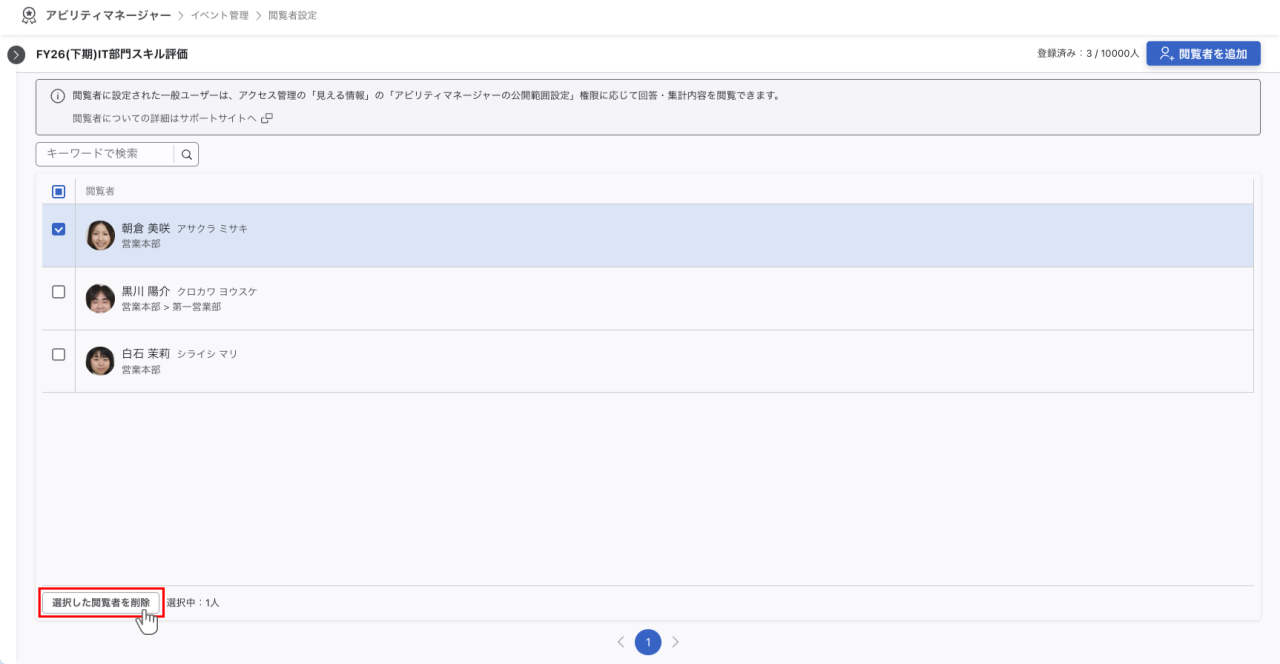The height and width of the screenshot is (664, 1280).
Task: Click the Ability Manager medal logo icon
Action: tap(29, 15)
